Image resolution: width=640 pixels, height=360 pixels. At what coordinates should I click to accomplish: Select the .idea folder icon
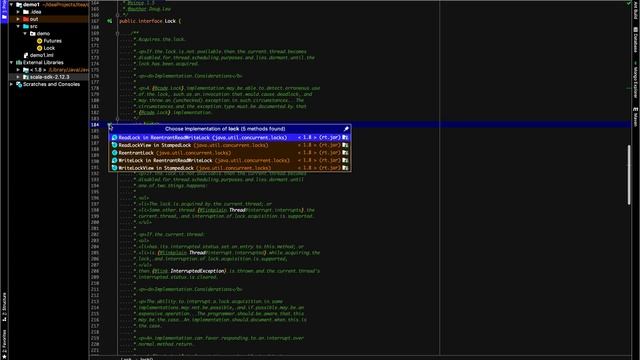[26, 12]
